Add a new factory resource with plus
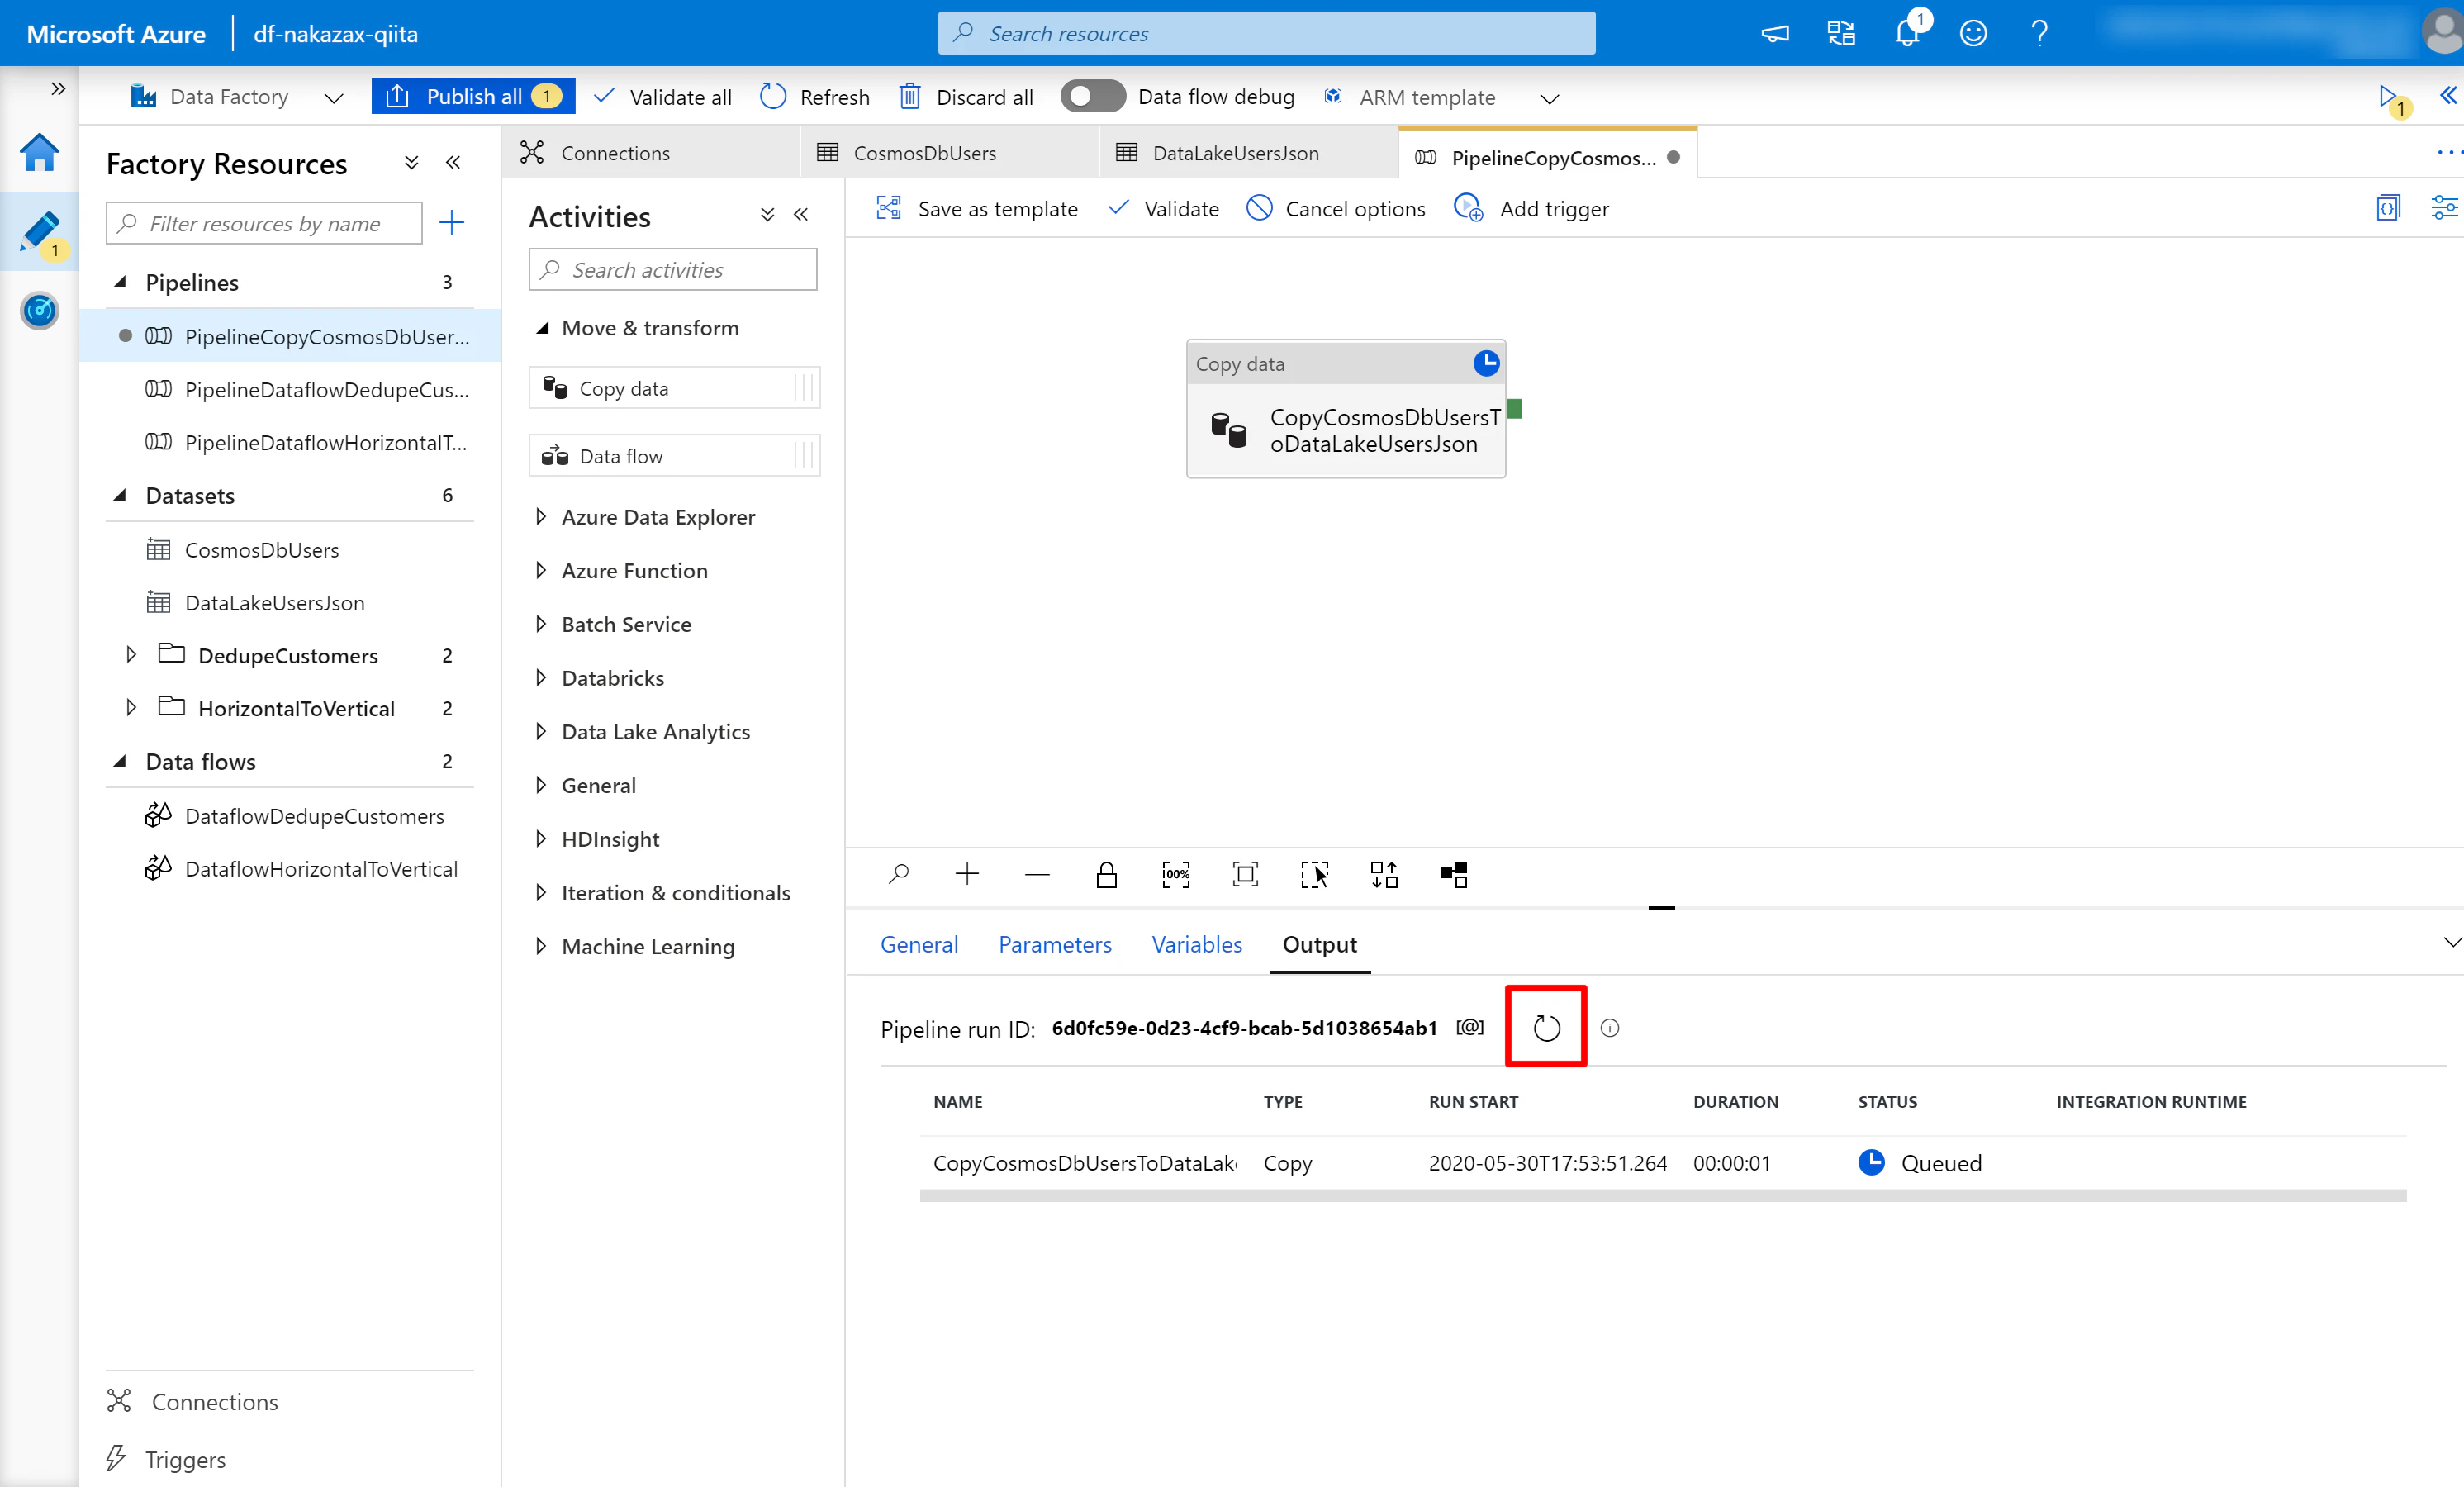This screenshot has width=2464, height=1487. pos(452,222)
